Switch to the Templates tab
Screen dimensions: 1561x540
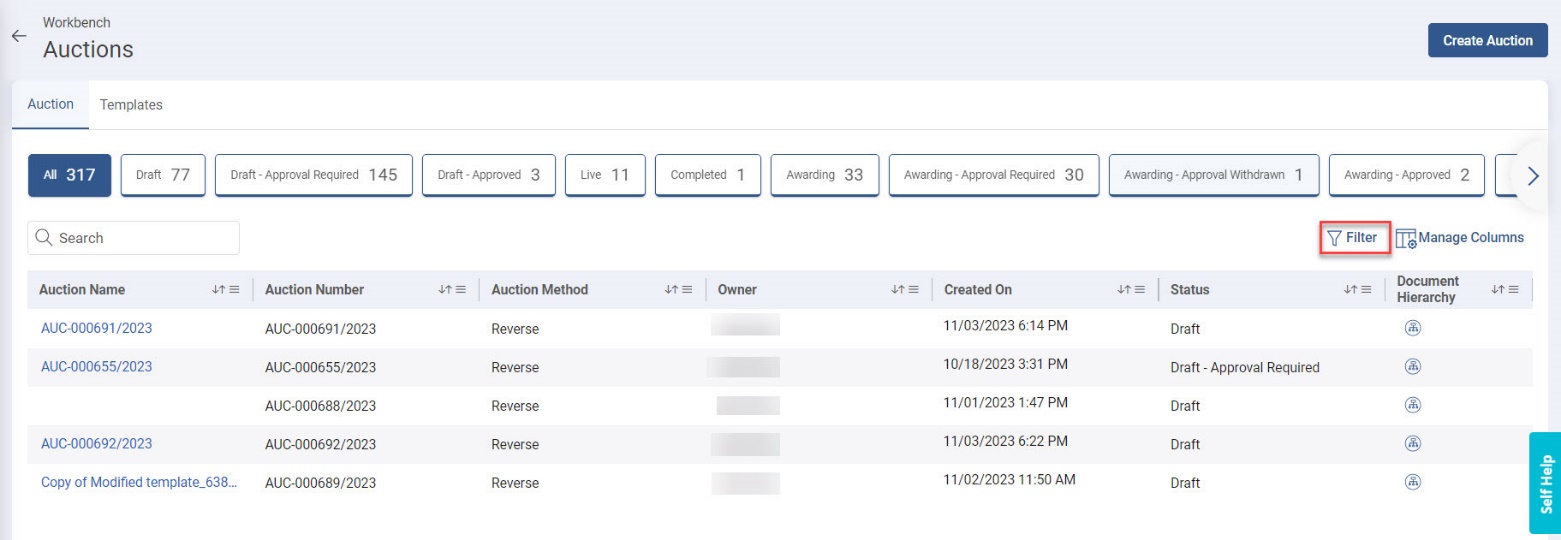[x=131, y=105]
